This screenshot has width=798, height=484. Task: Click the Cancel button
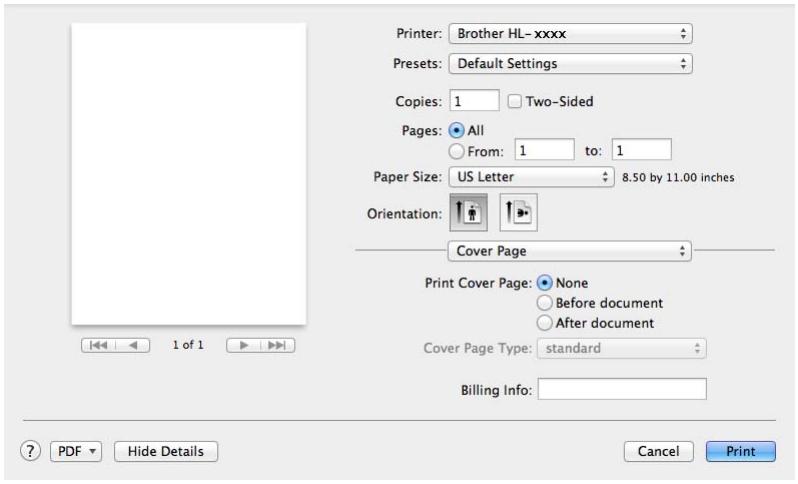click(659, 451)
